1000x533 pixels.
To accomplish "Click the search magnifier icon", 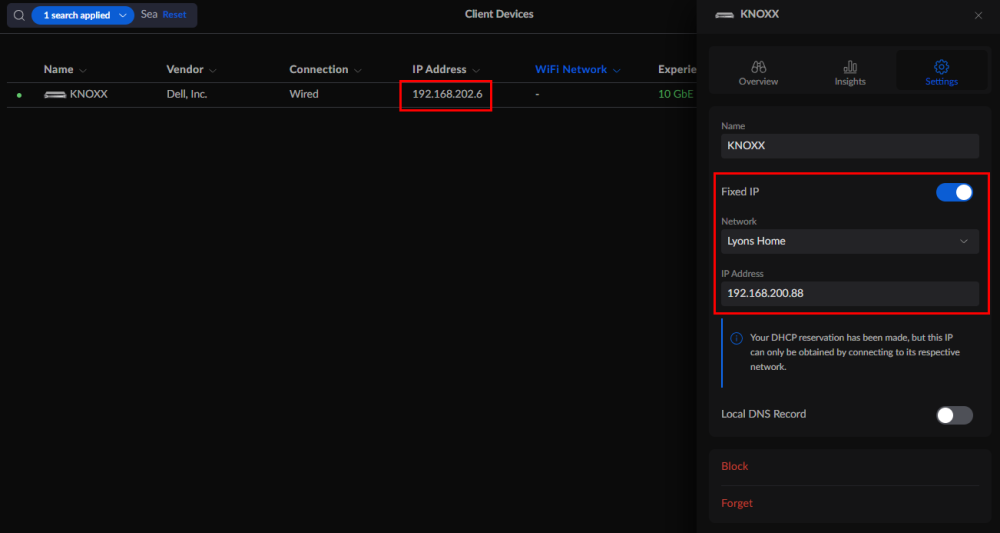I will click(x=19, y=15).
